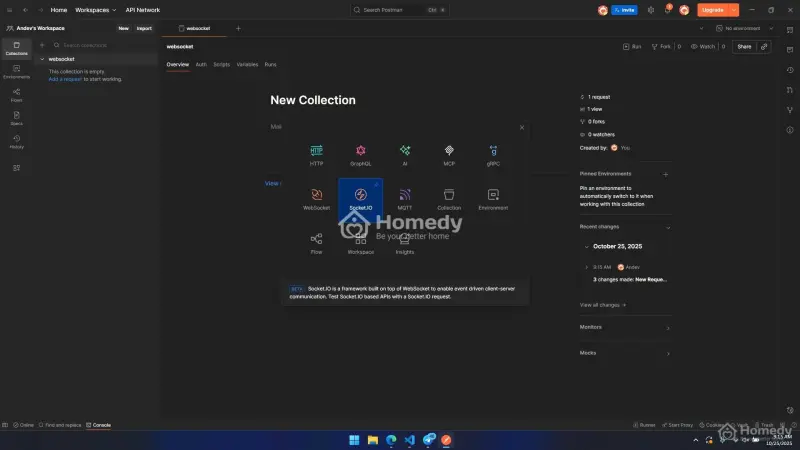Open Postman settings gear icon
Screen dimensions: 800x450
[651, 10]
